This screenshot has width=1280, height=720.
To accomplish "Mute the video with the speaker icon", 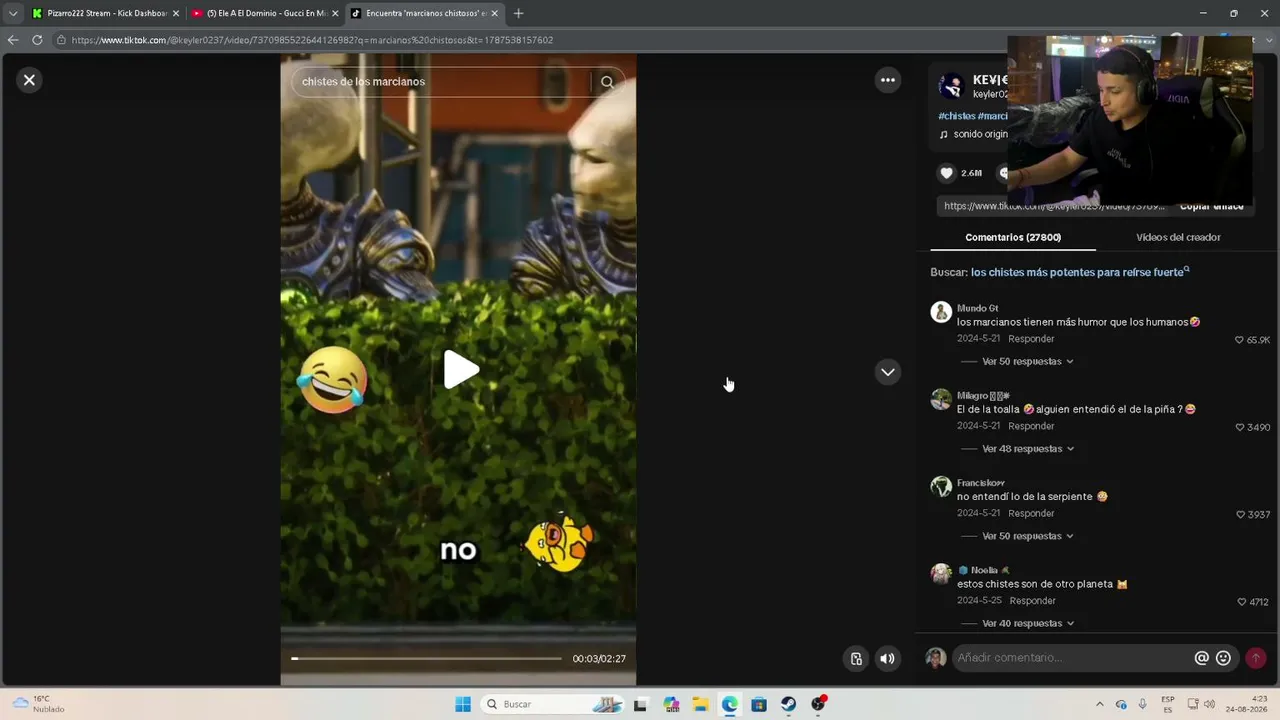I will click(x=887, y=658).
